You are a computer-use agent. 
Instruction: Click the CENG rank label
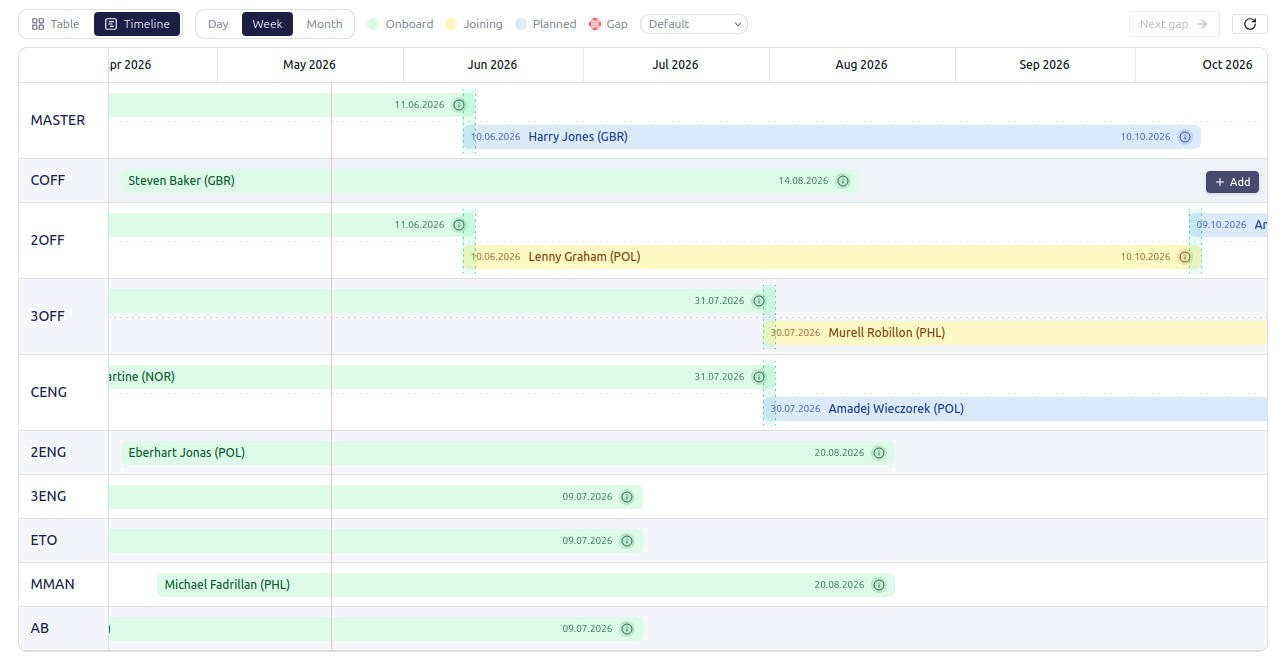click(x=49, y=393)
